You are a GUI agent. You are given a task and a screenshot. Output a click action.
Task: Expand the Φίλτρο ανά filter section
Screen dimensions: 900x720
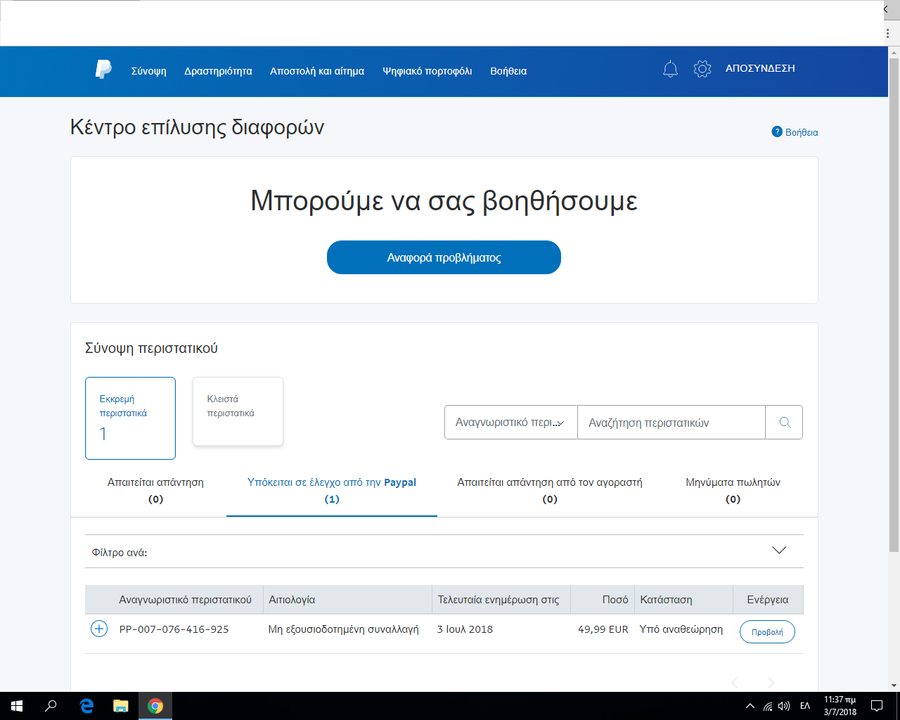(444, 552)
